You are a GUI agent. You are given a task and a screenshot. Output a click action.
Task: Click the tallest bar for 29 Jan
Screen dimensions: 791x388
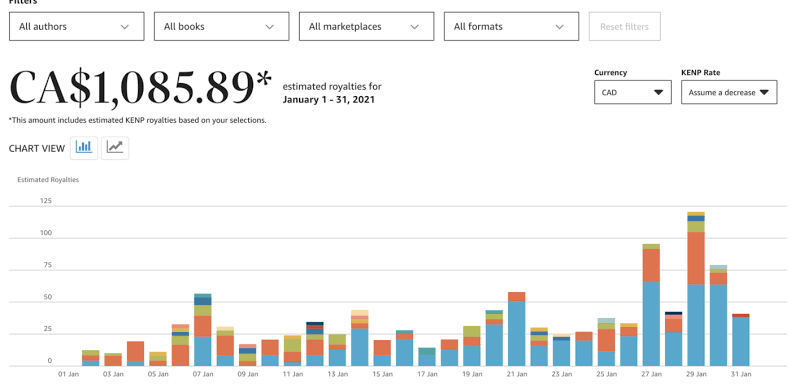[696, 289]
